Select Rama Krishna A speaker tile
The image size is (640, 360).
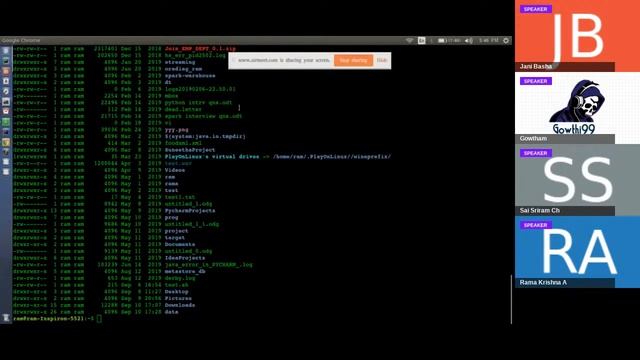click(577, 252)
